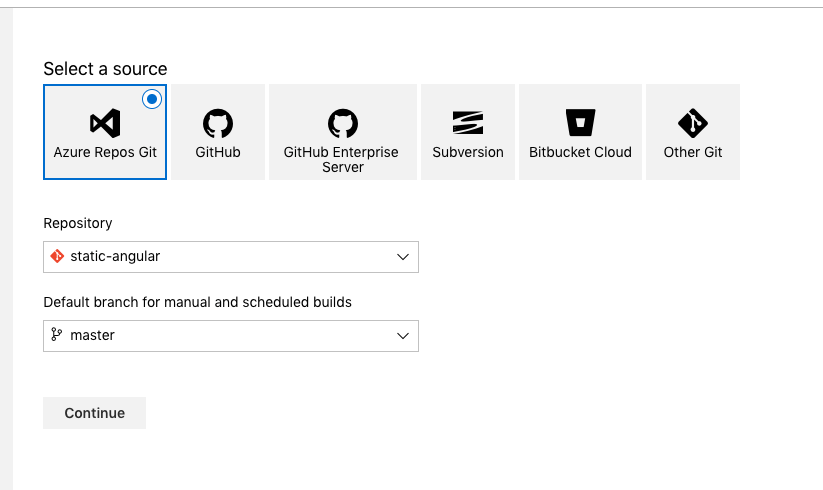This screenshot has width=823, height=490.
Task: Click the GitHub Enterprise Server icon
Action: click(x=342, y=123)
